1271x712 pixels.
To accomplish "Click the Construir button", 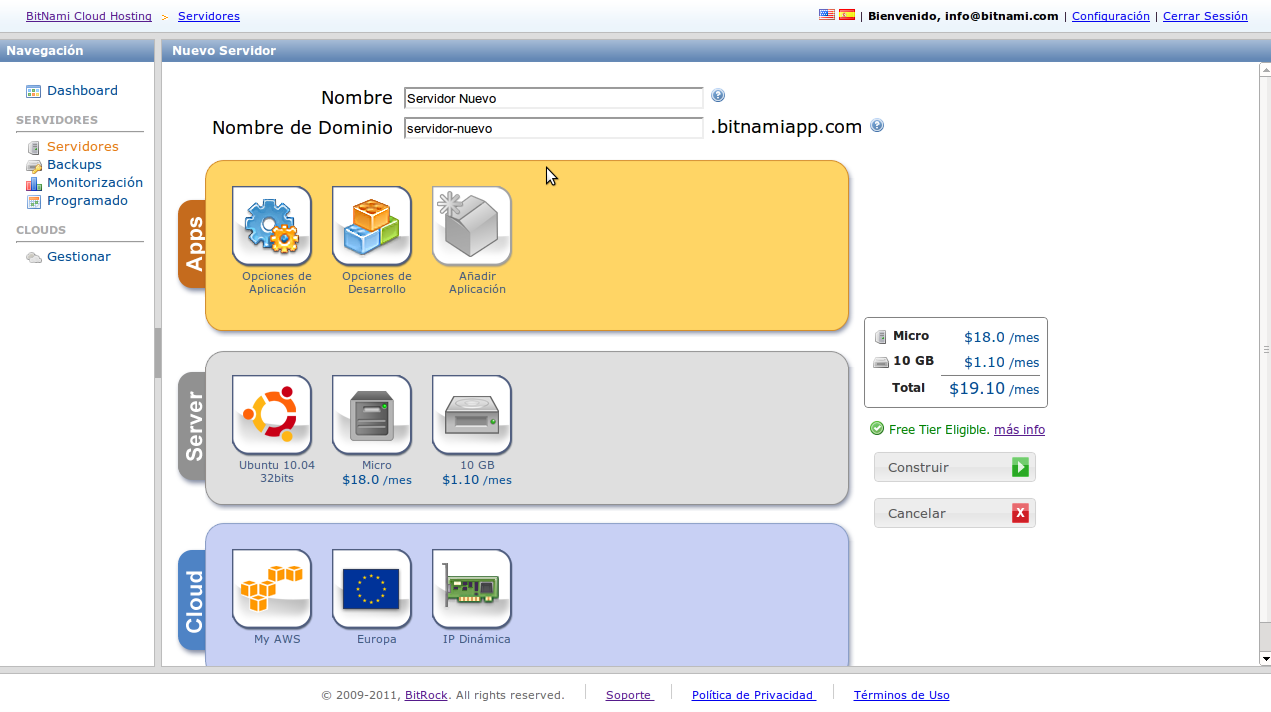I will point(955,467).
